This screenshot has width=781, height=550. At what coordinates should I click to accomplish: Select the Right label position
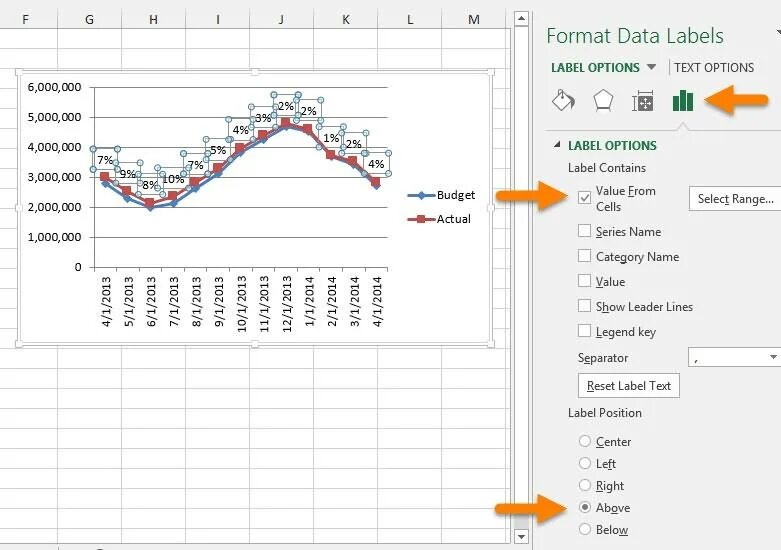pyautogui.click(x=585, y=485)
